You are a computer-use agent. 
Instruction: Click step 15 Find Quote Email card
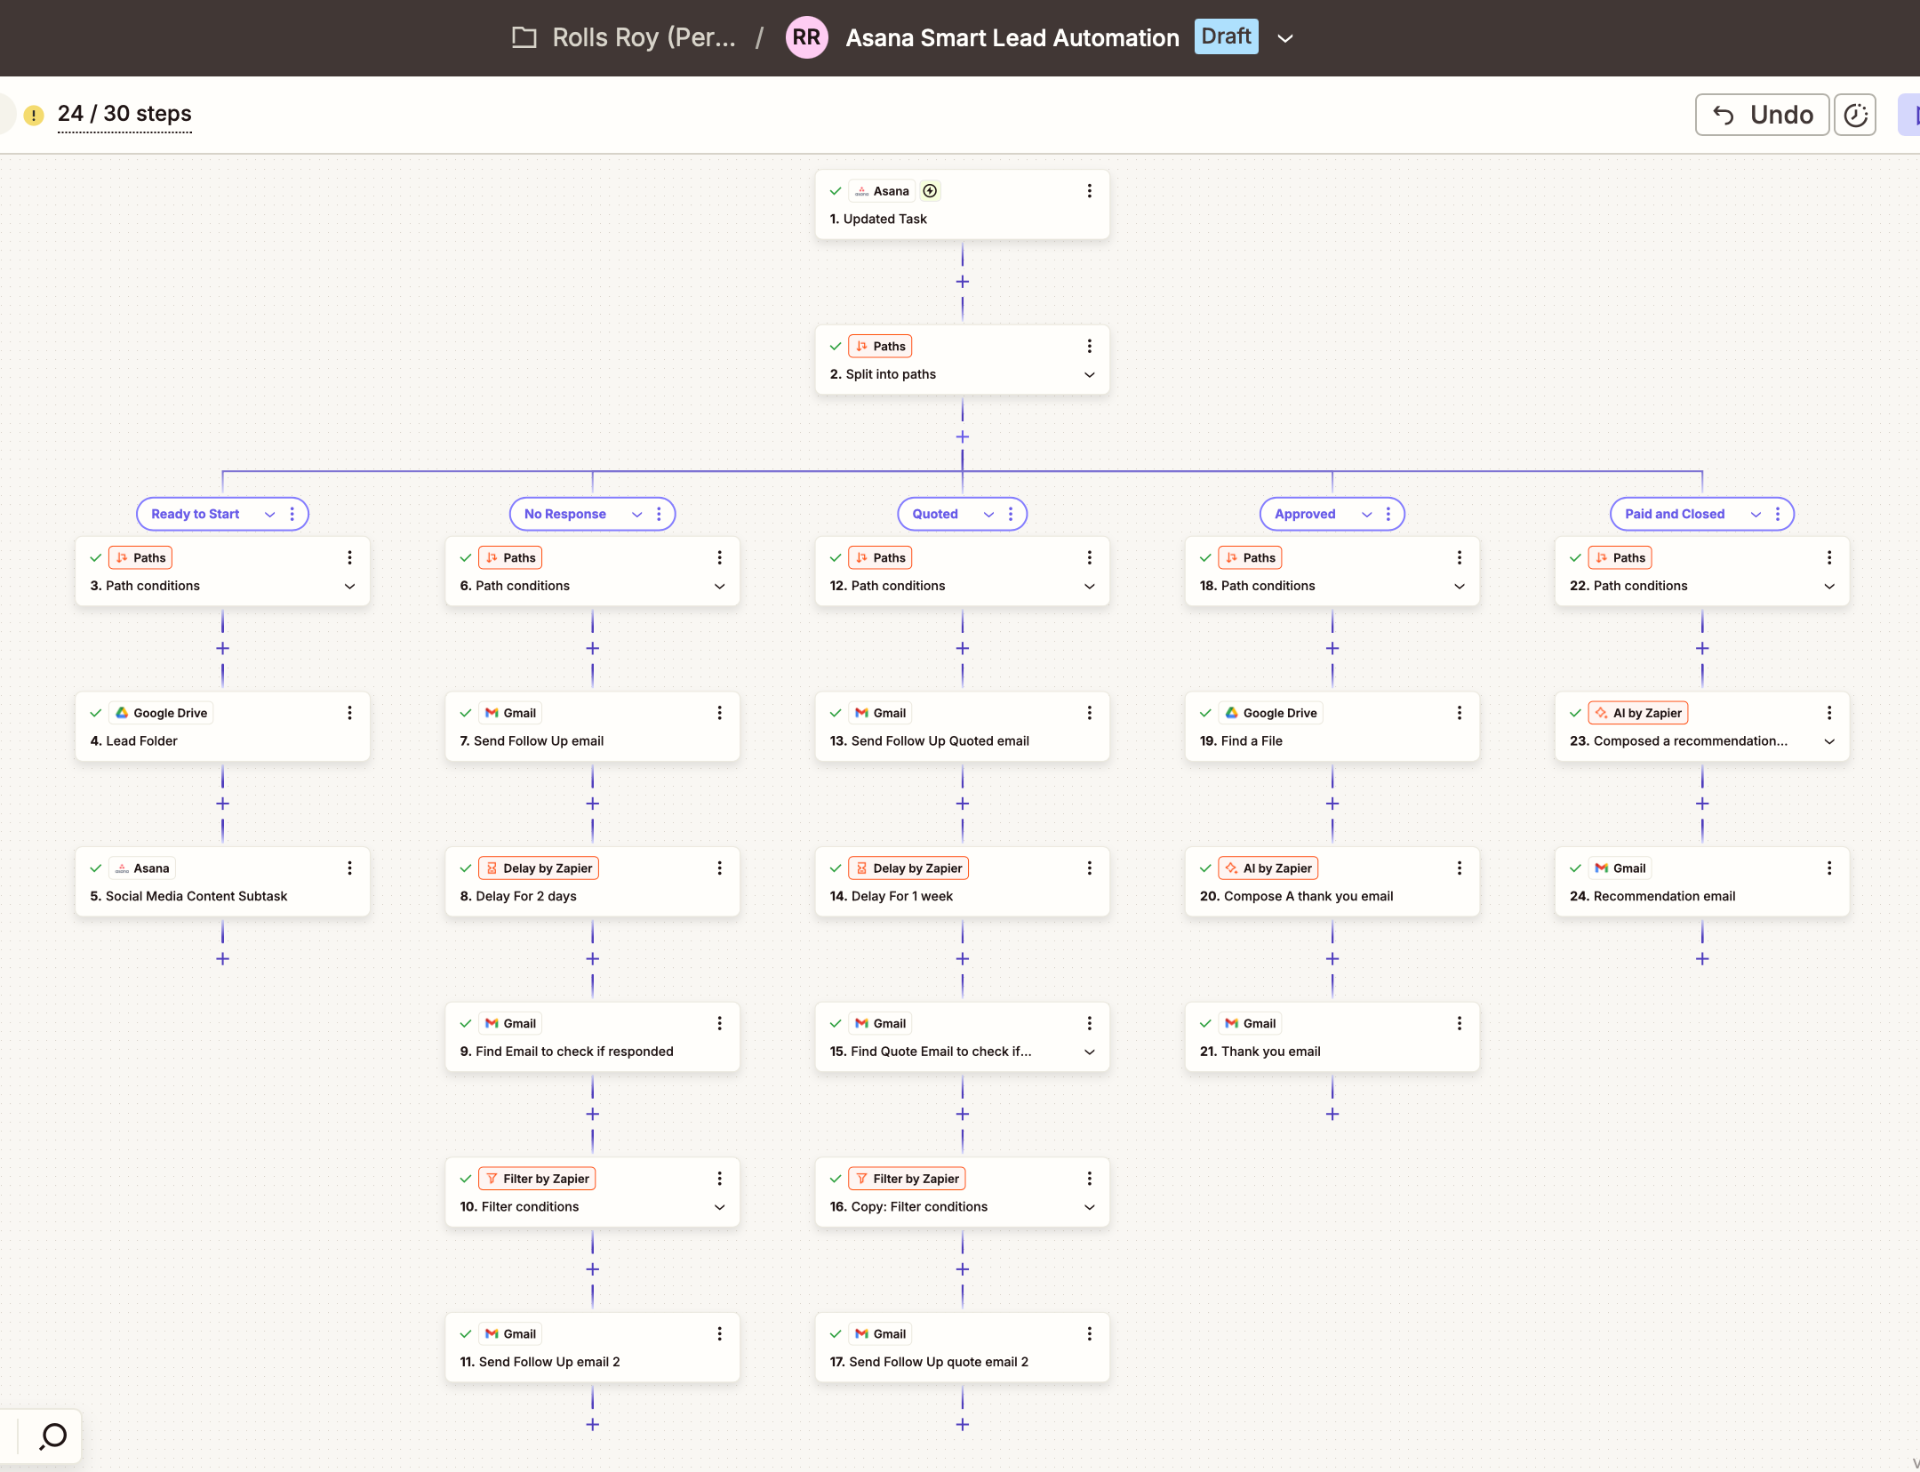pyautogui.click(x=962, y=1037)
